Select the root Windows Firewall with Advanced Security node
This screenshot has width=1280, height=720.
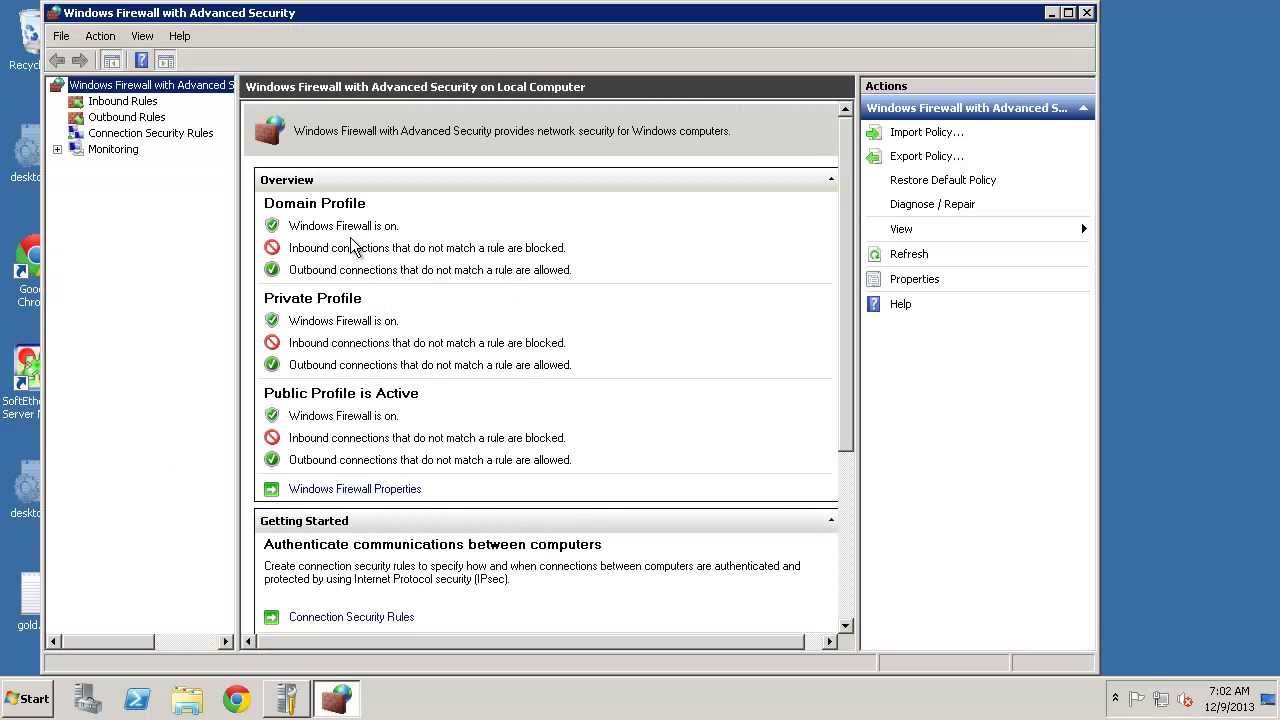coord(150,85)
